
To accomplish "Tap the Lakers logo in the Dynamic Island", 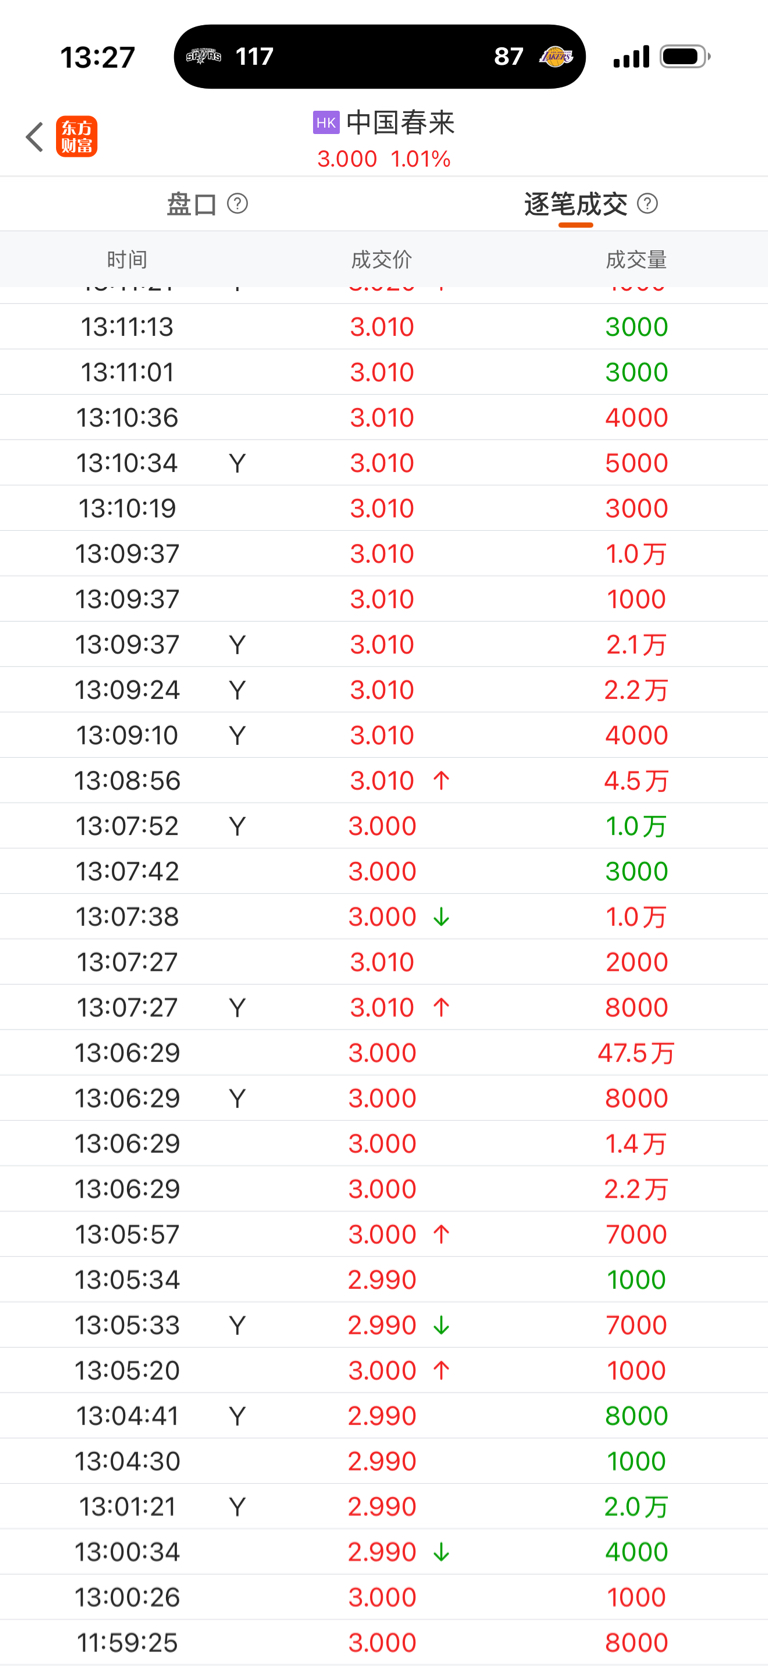I will click(x=556, y=56).
